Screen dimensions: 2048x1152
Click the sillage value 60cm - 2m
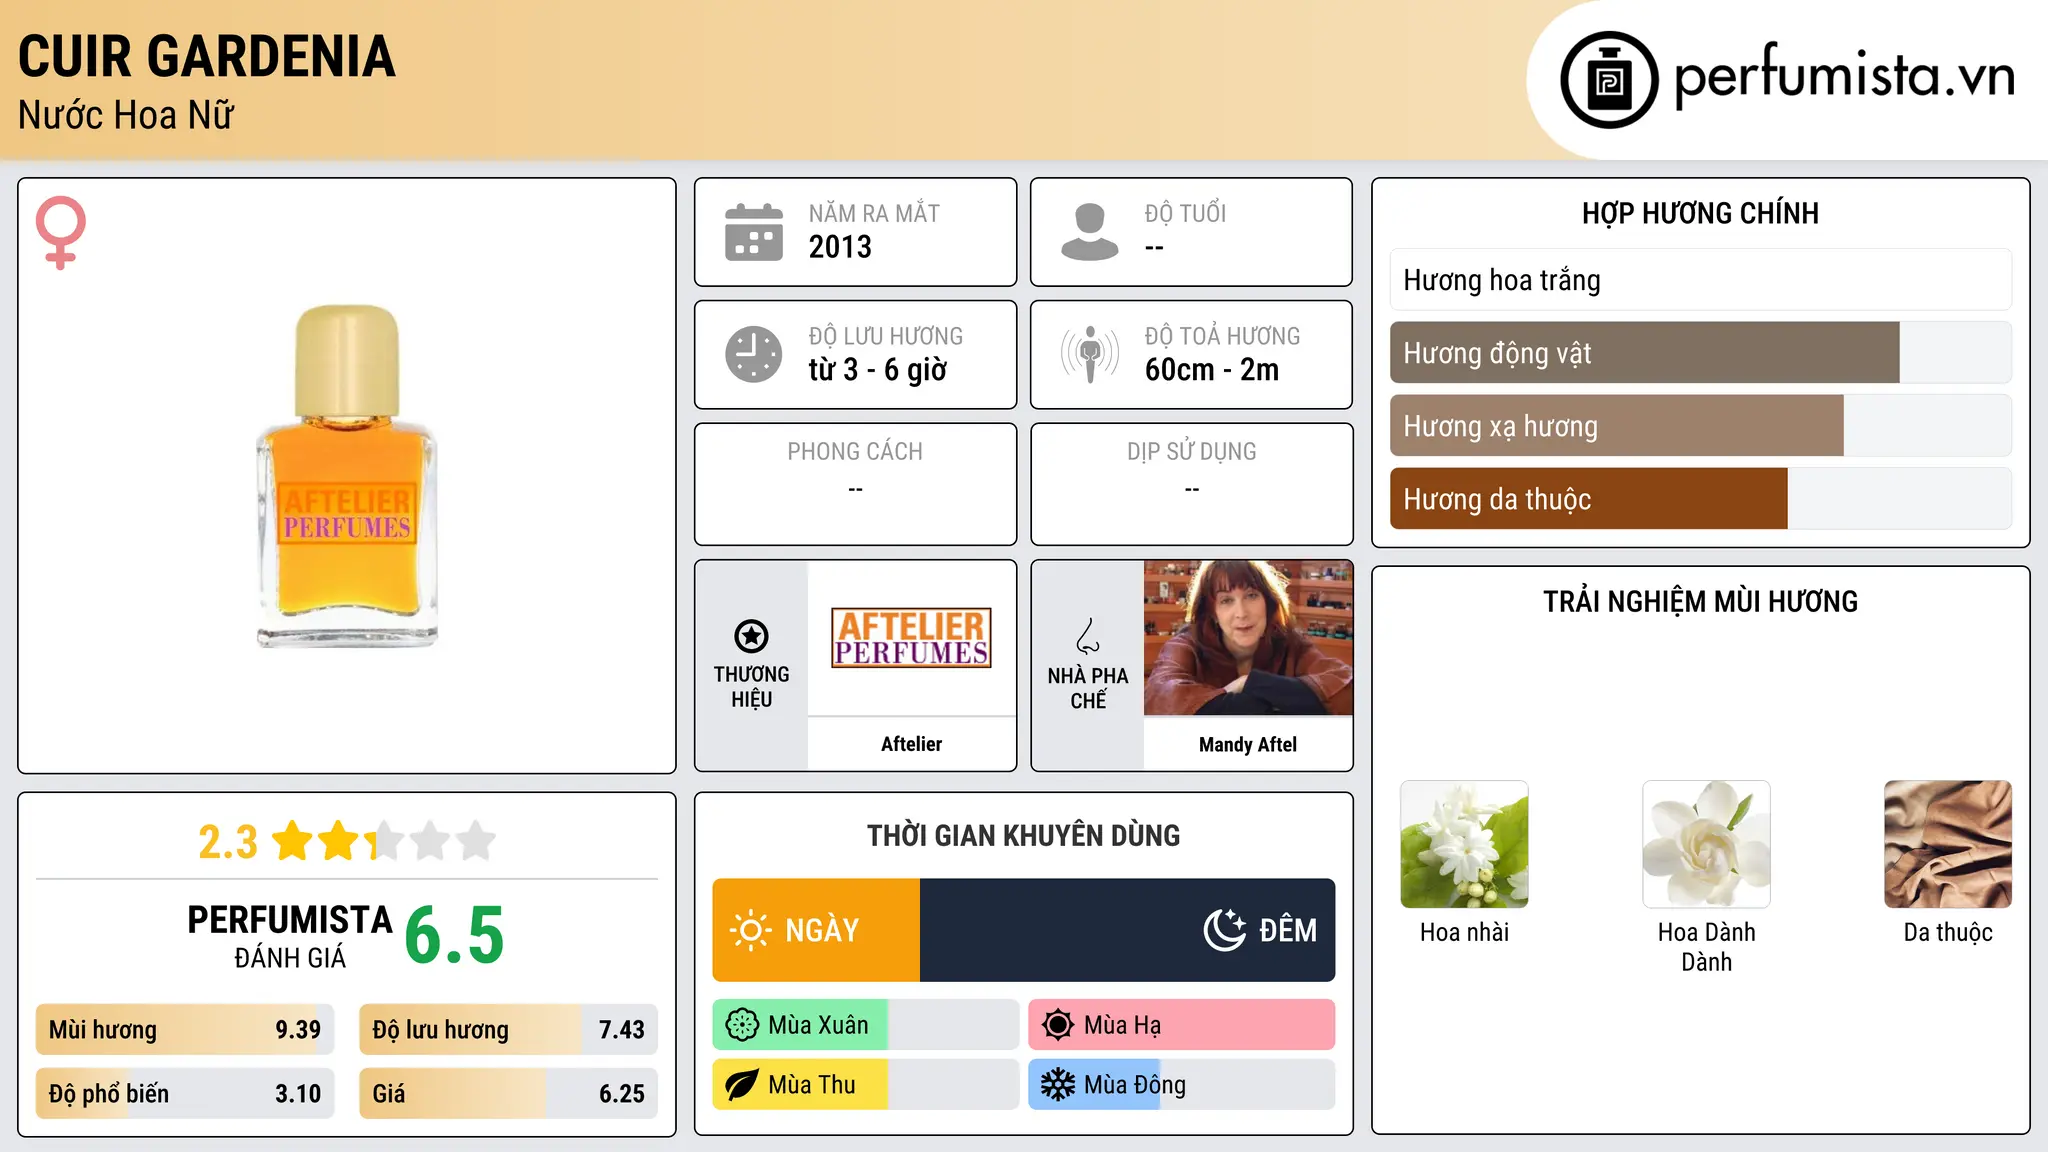click(1212, 370)
